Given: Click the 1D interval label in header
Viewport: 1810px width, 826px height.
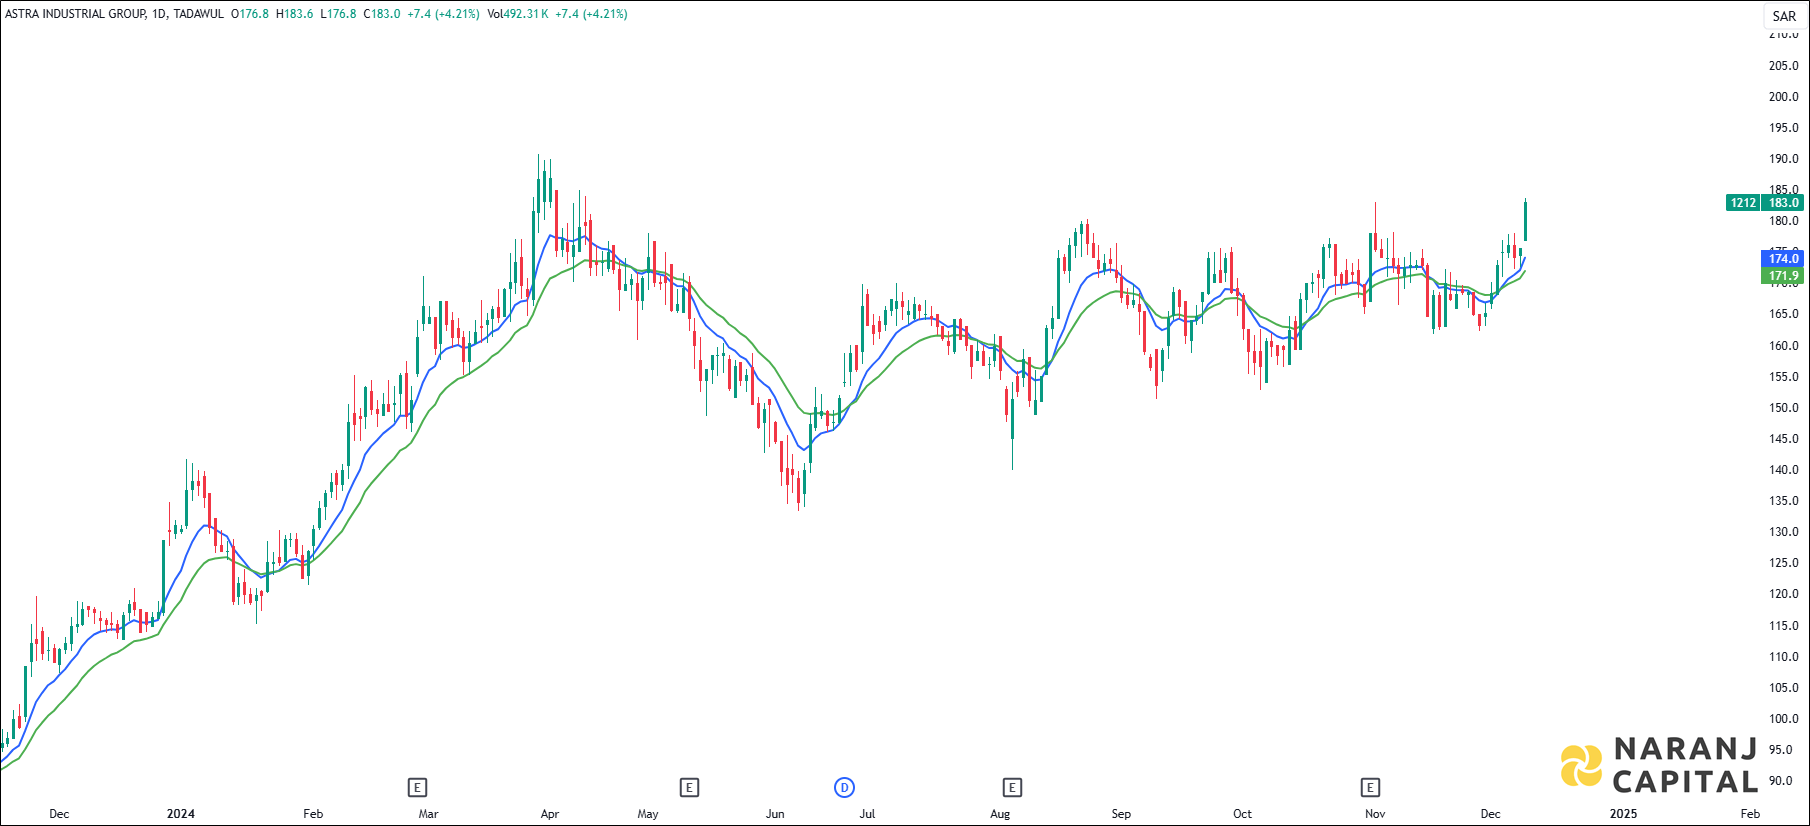Looking at the screenshot, I should click(x=159, y=14).
